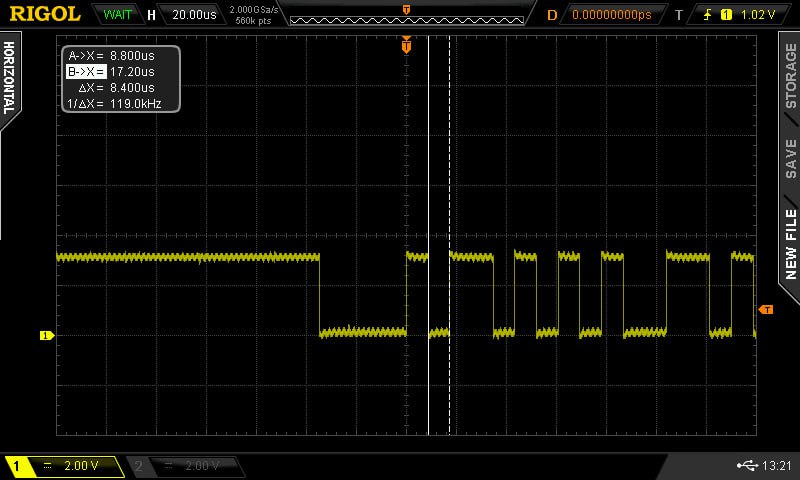800x480 pixels.
Task: Click the waveform memory overview bar
Action: coord(405,15)
